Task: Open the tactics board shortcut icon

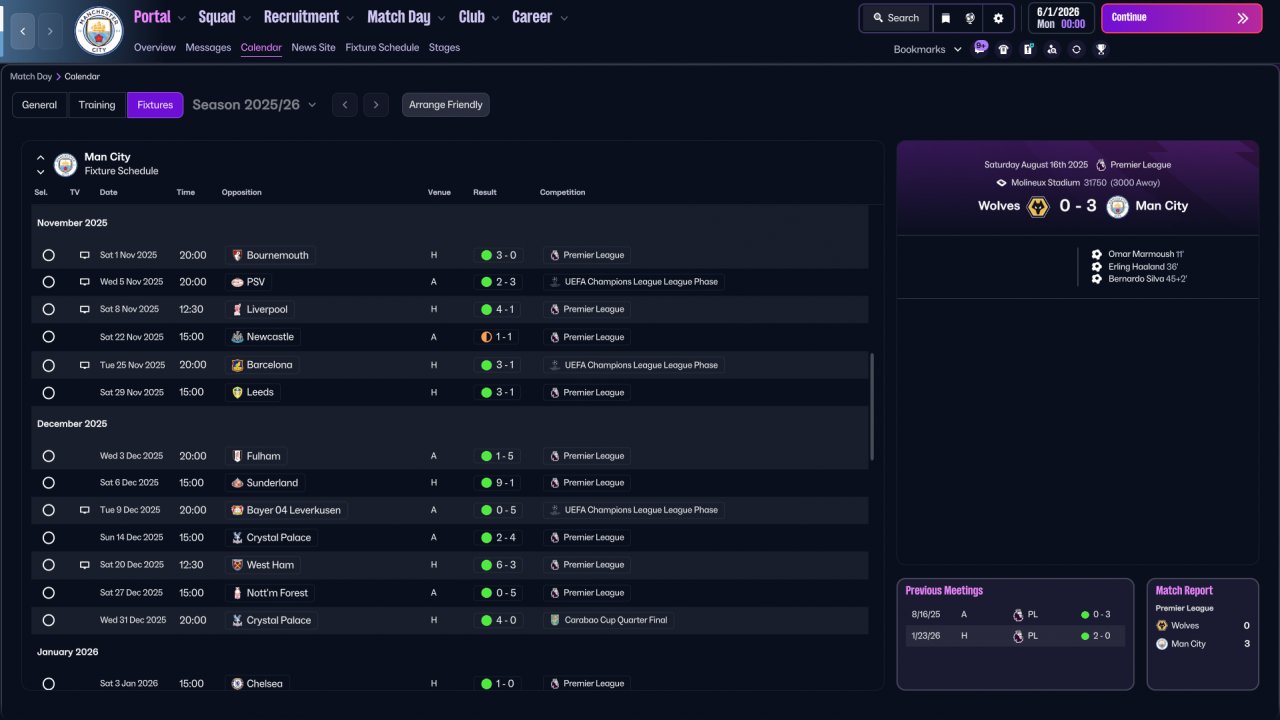Action: [x=1028, y=49]
